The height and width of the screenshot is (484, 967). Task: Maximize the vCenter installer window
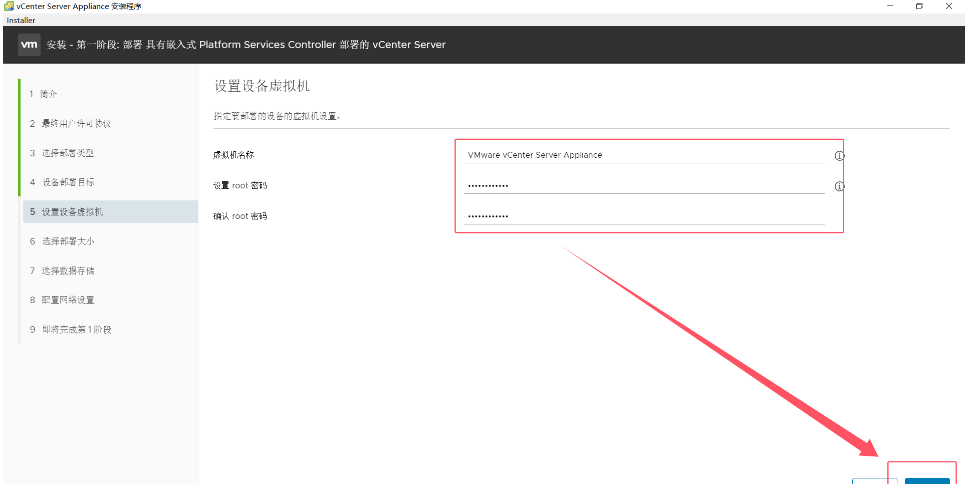pos(920,6)
